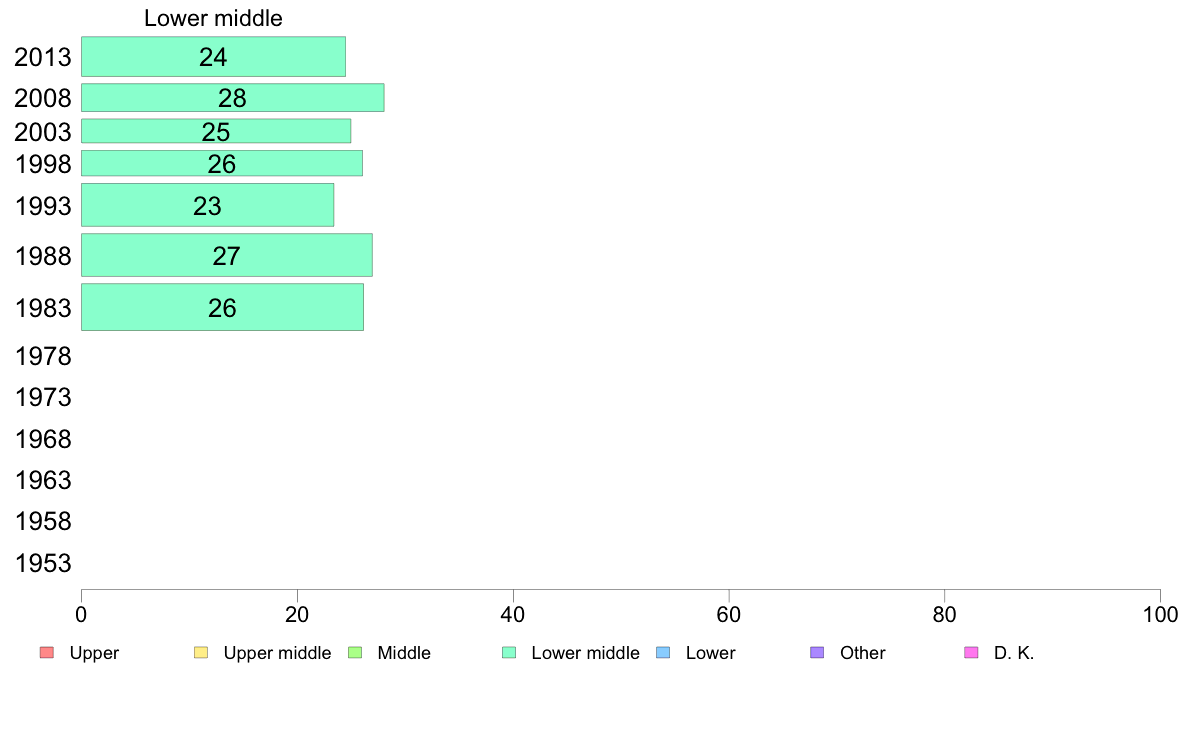Click the 100 tick label on x-axis
Image resolution: width=1188 pixels, height=736 pixels.
1160,615
